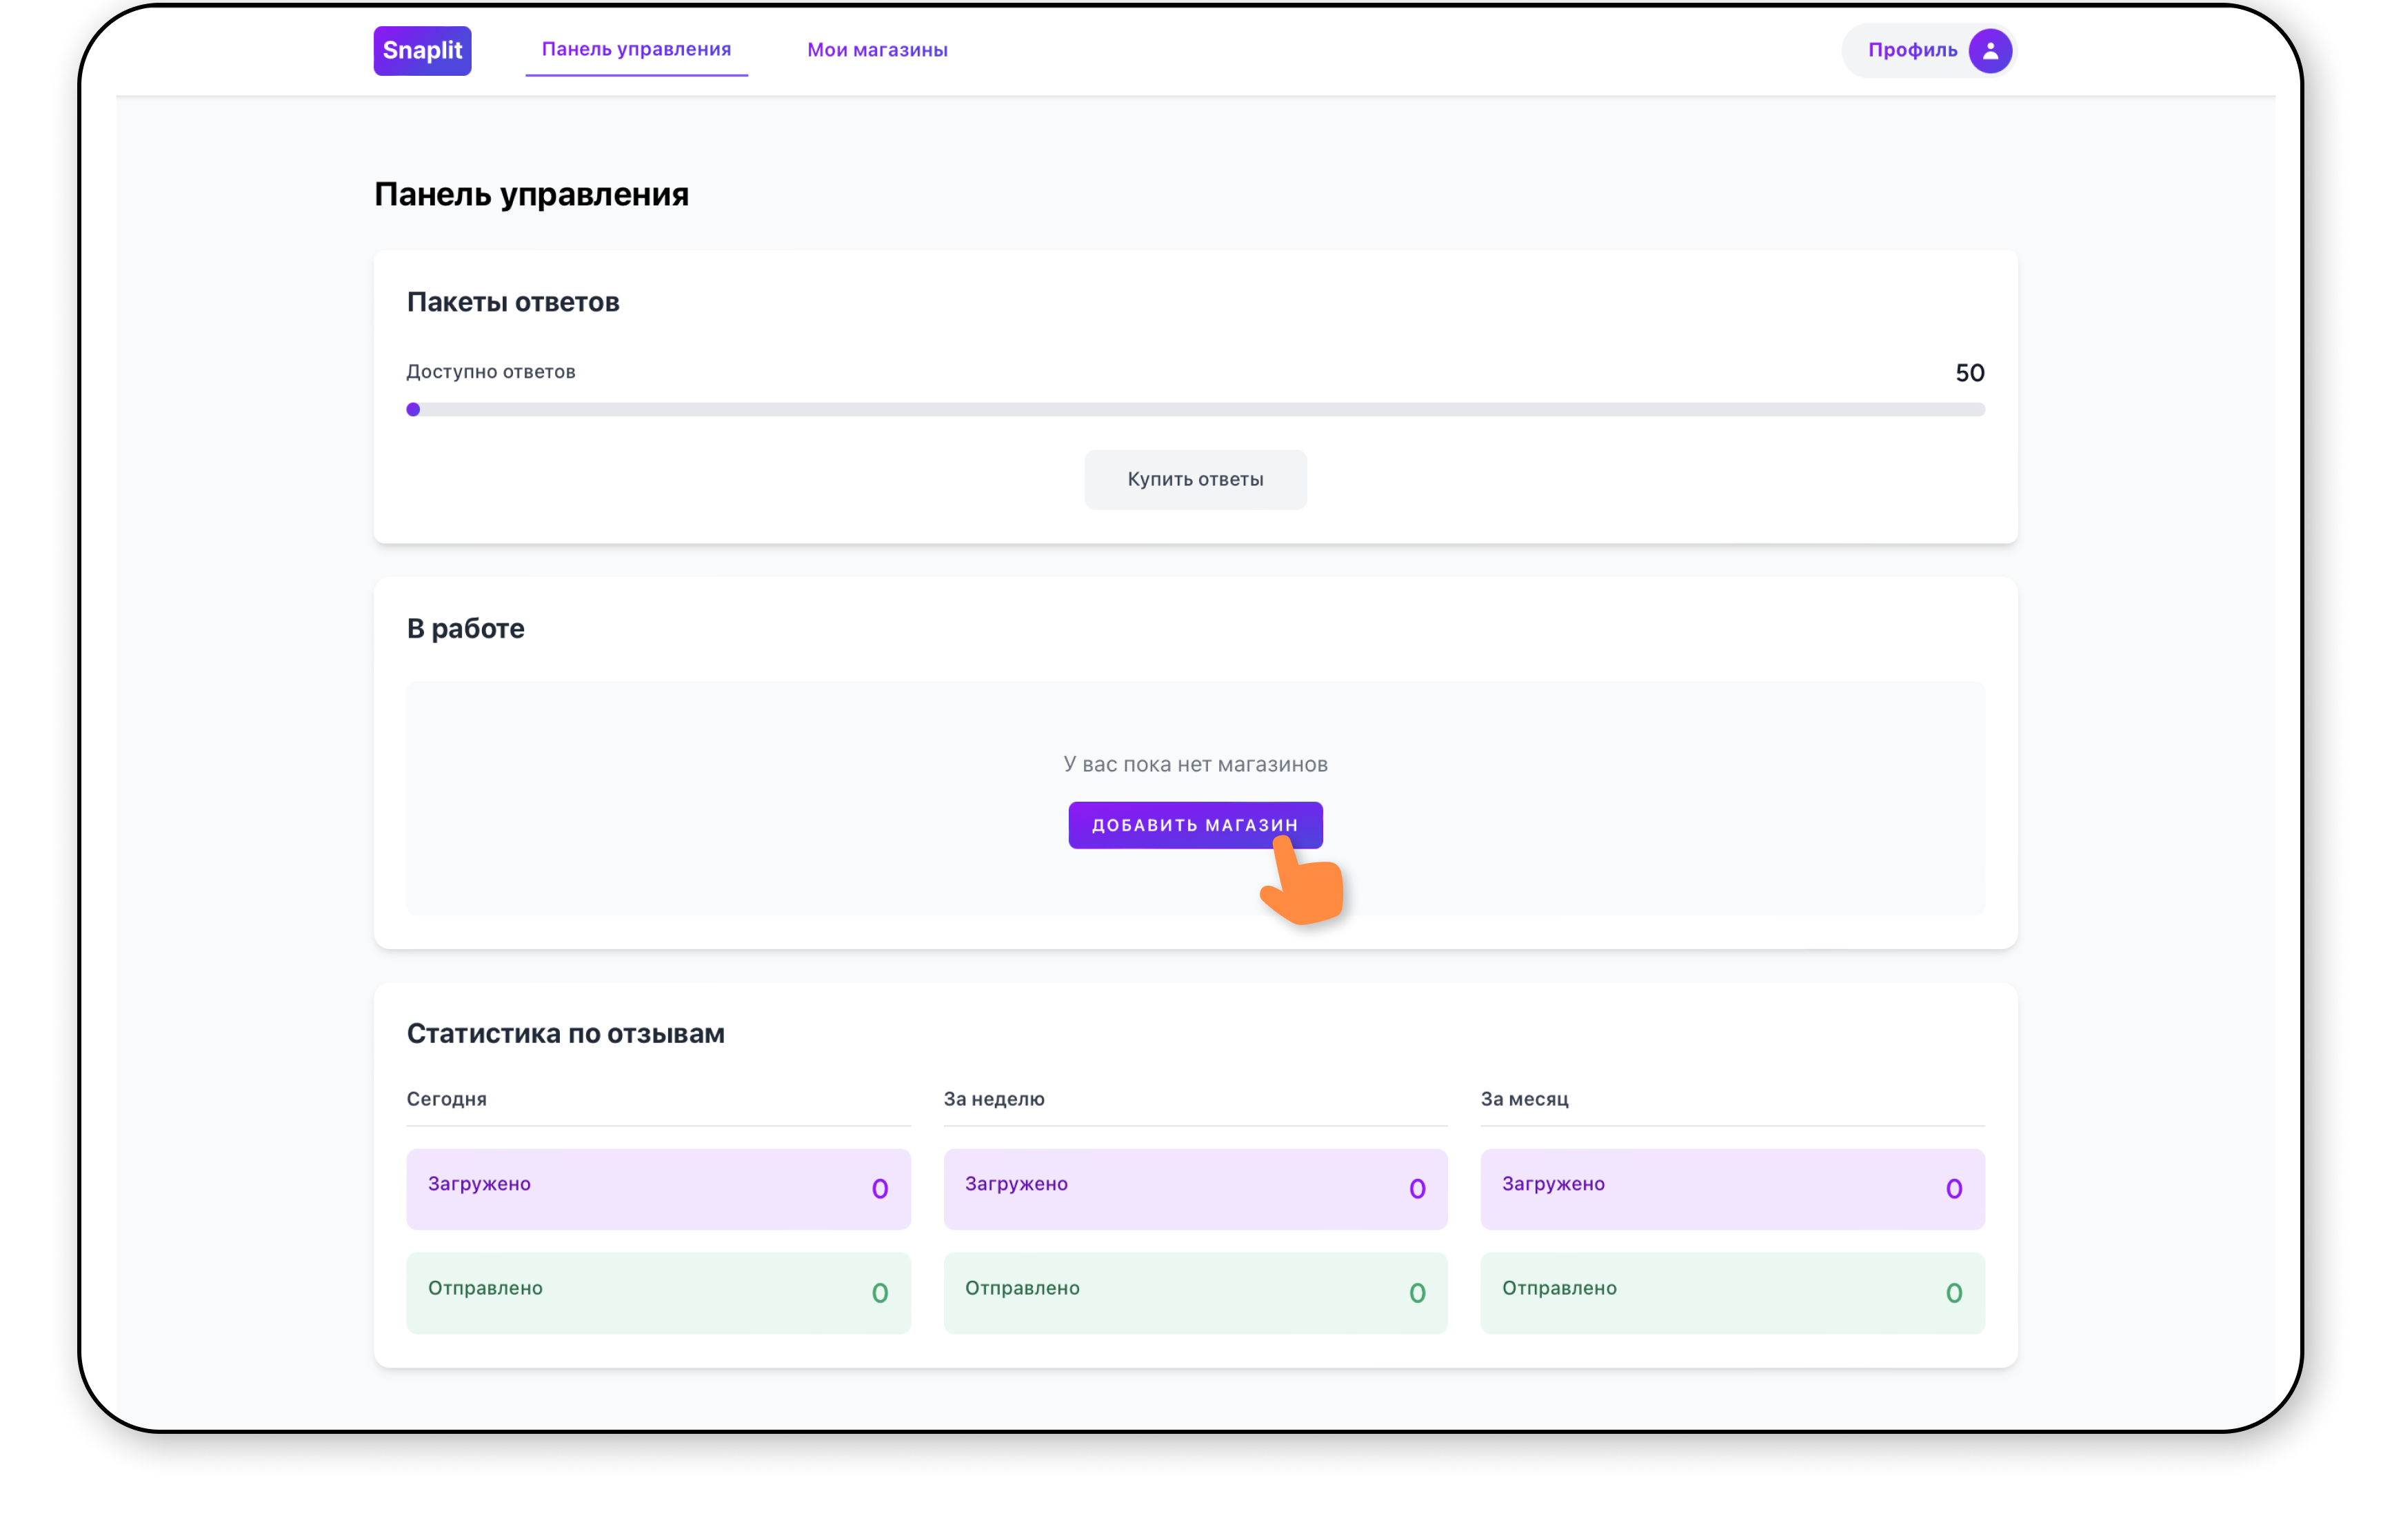Click the За неделю column header
2383x1540 pixels.
pyautogui.click(x=994, y=1099)
